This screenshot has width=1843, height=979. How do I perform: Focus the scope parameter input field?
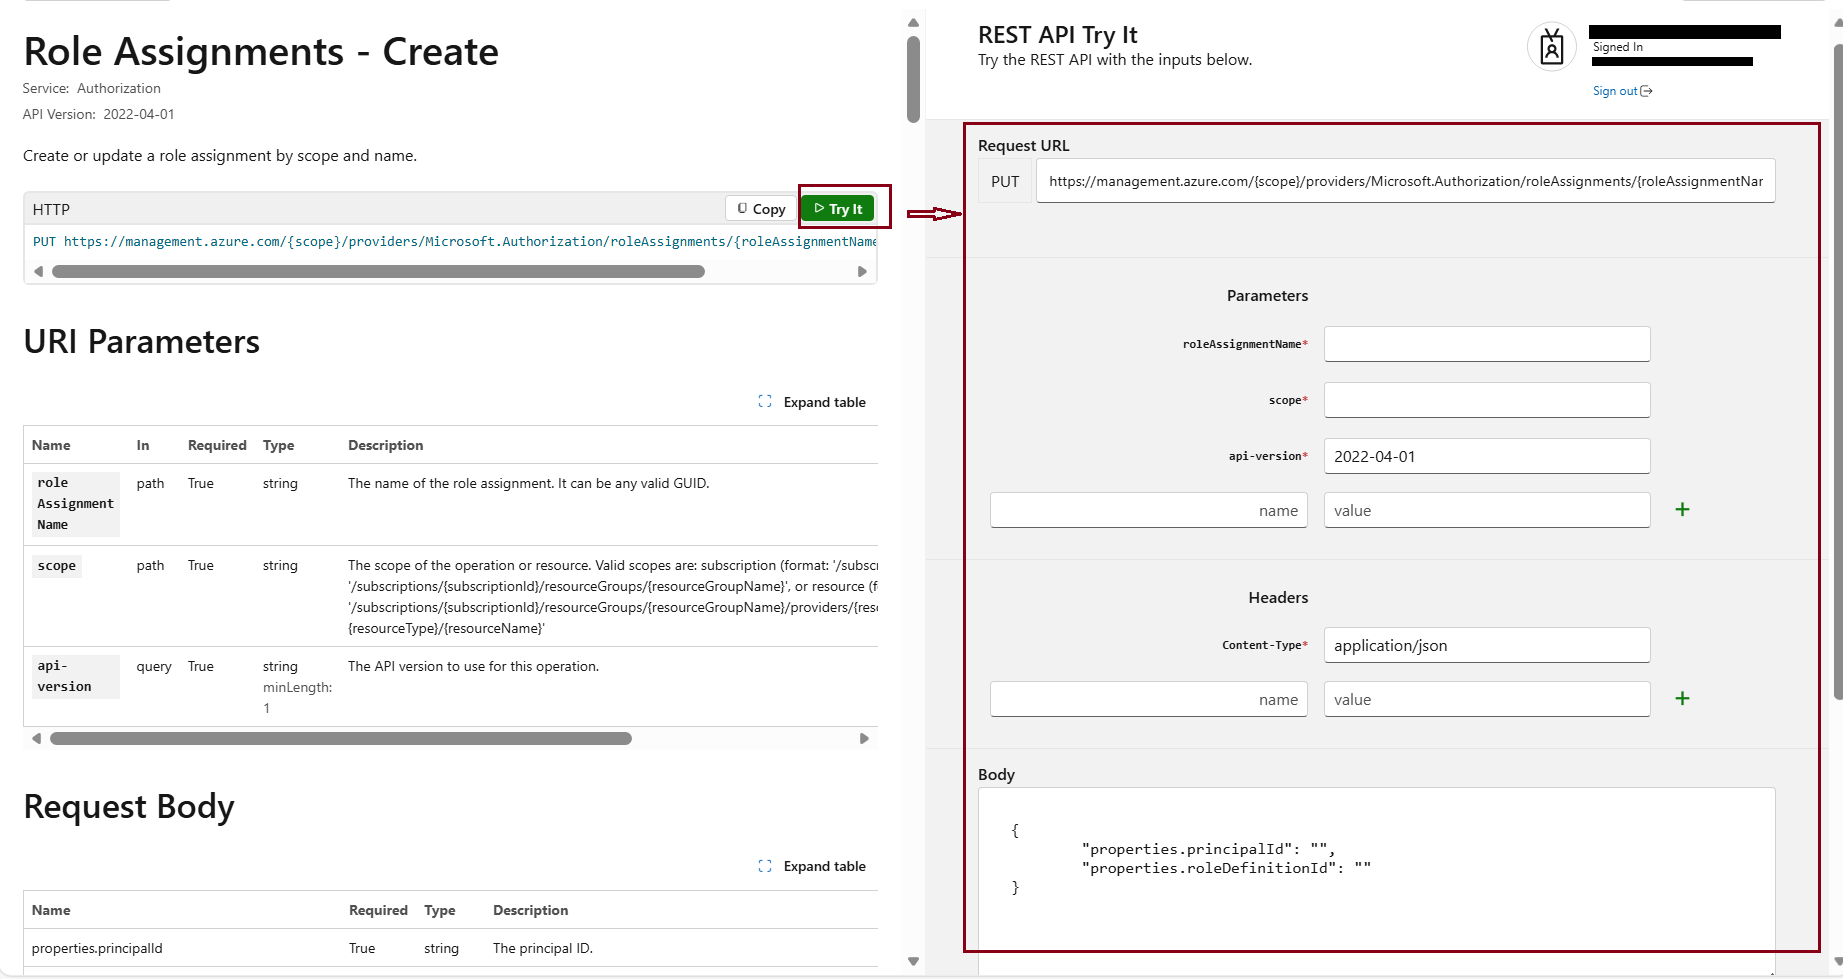(1487, 400)
